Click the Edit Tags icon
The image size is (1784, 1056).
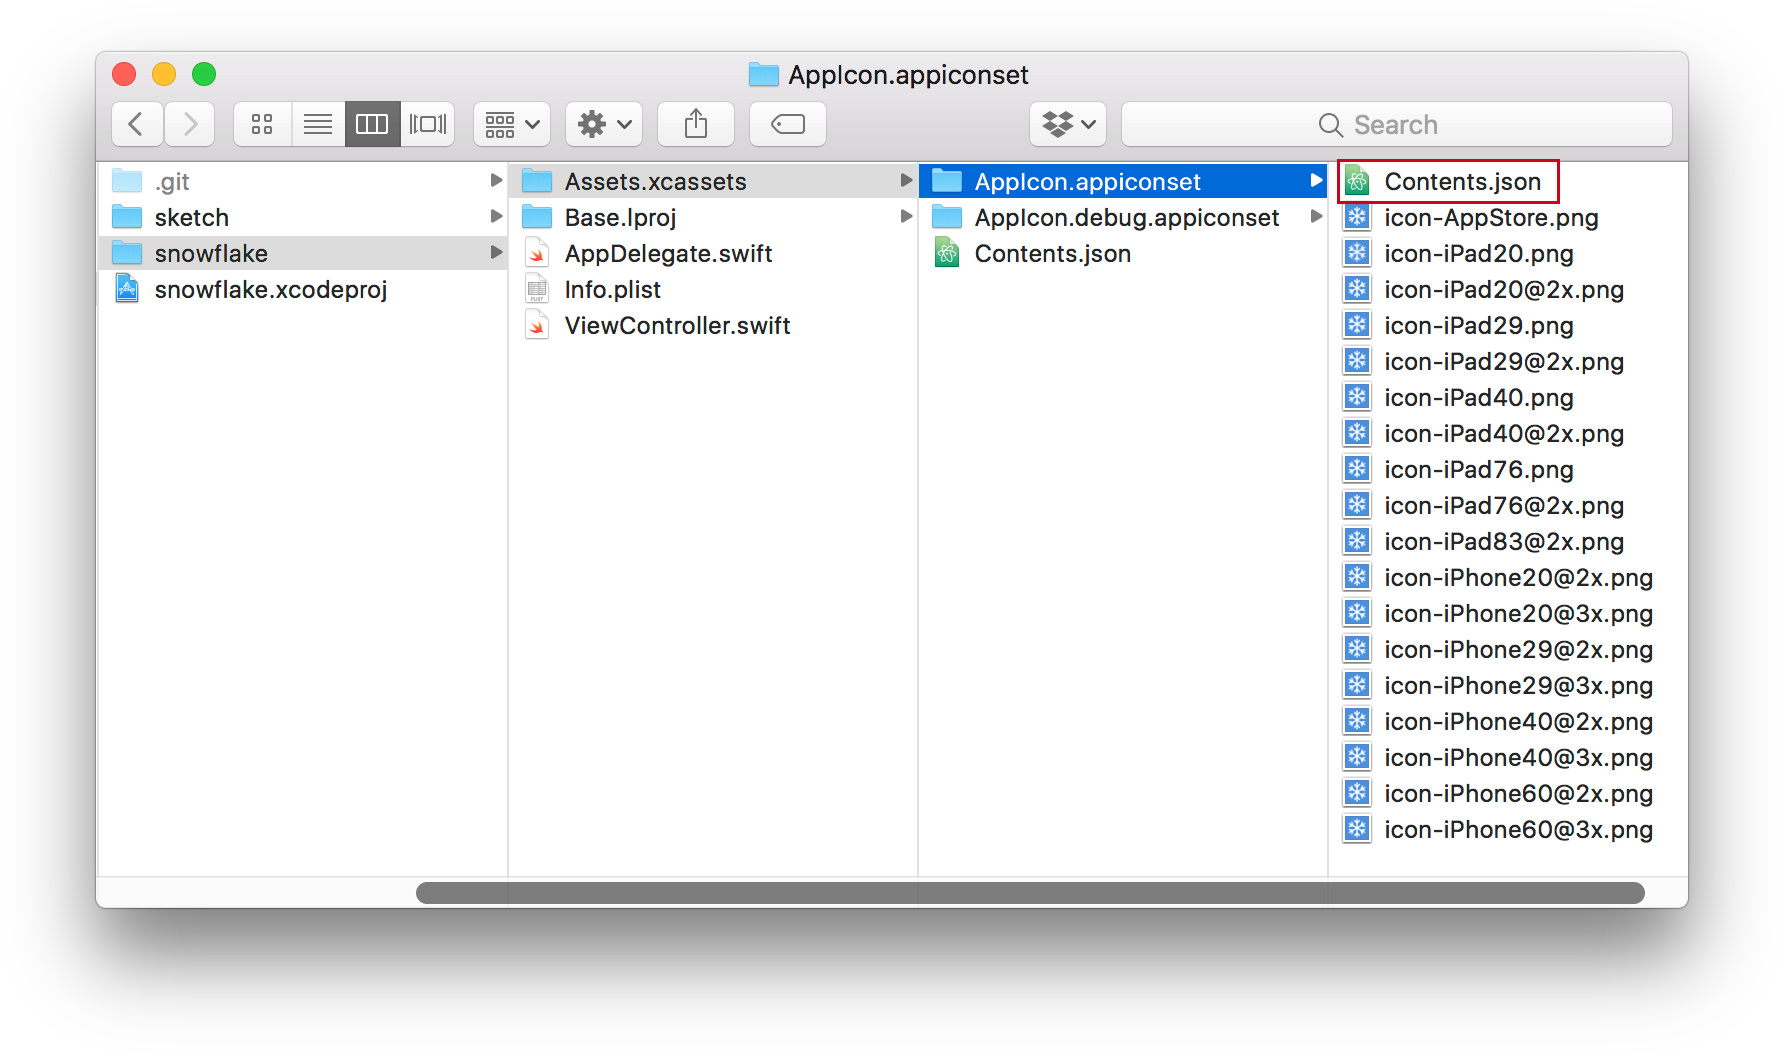(x=787, y=124)
